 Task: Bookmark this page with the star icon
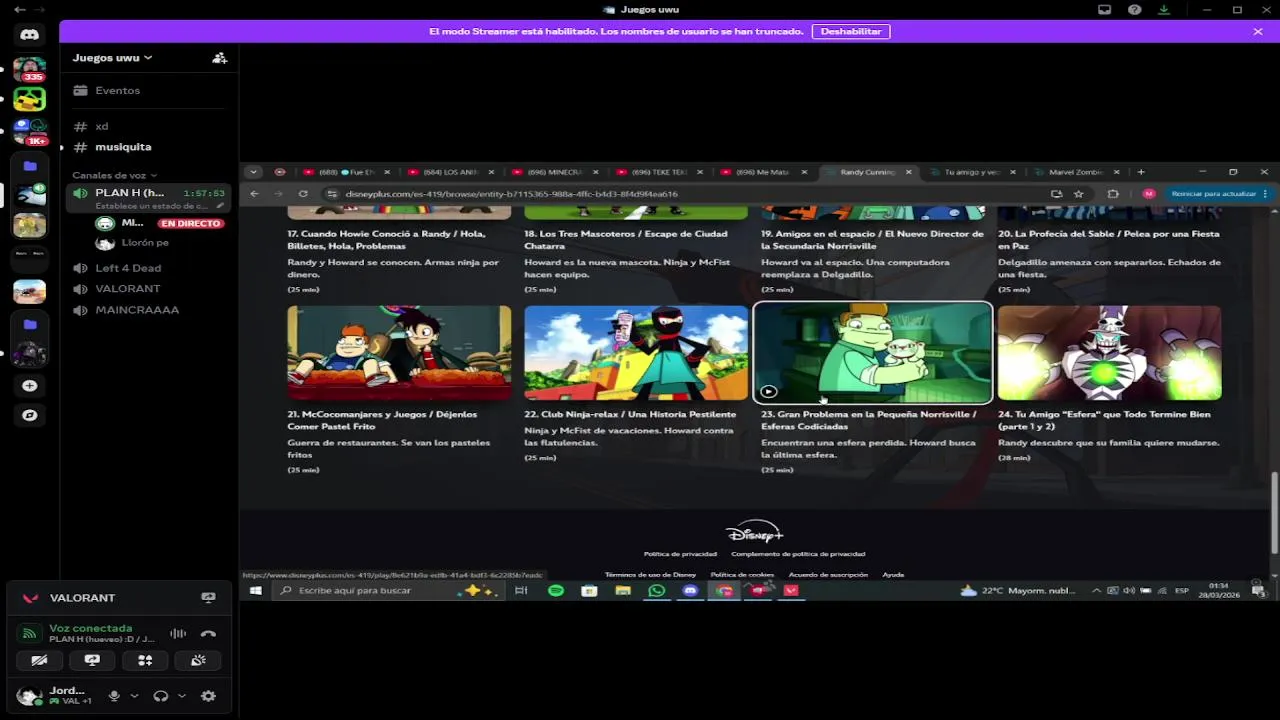(1078, 194)
